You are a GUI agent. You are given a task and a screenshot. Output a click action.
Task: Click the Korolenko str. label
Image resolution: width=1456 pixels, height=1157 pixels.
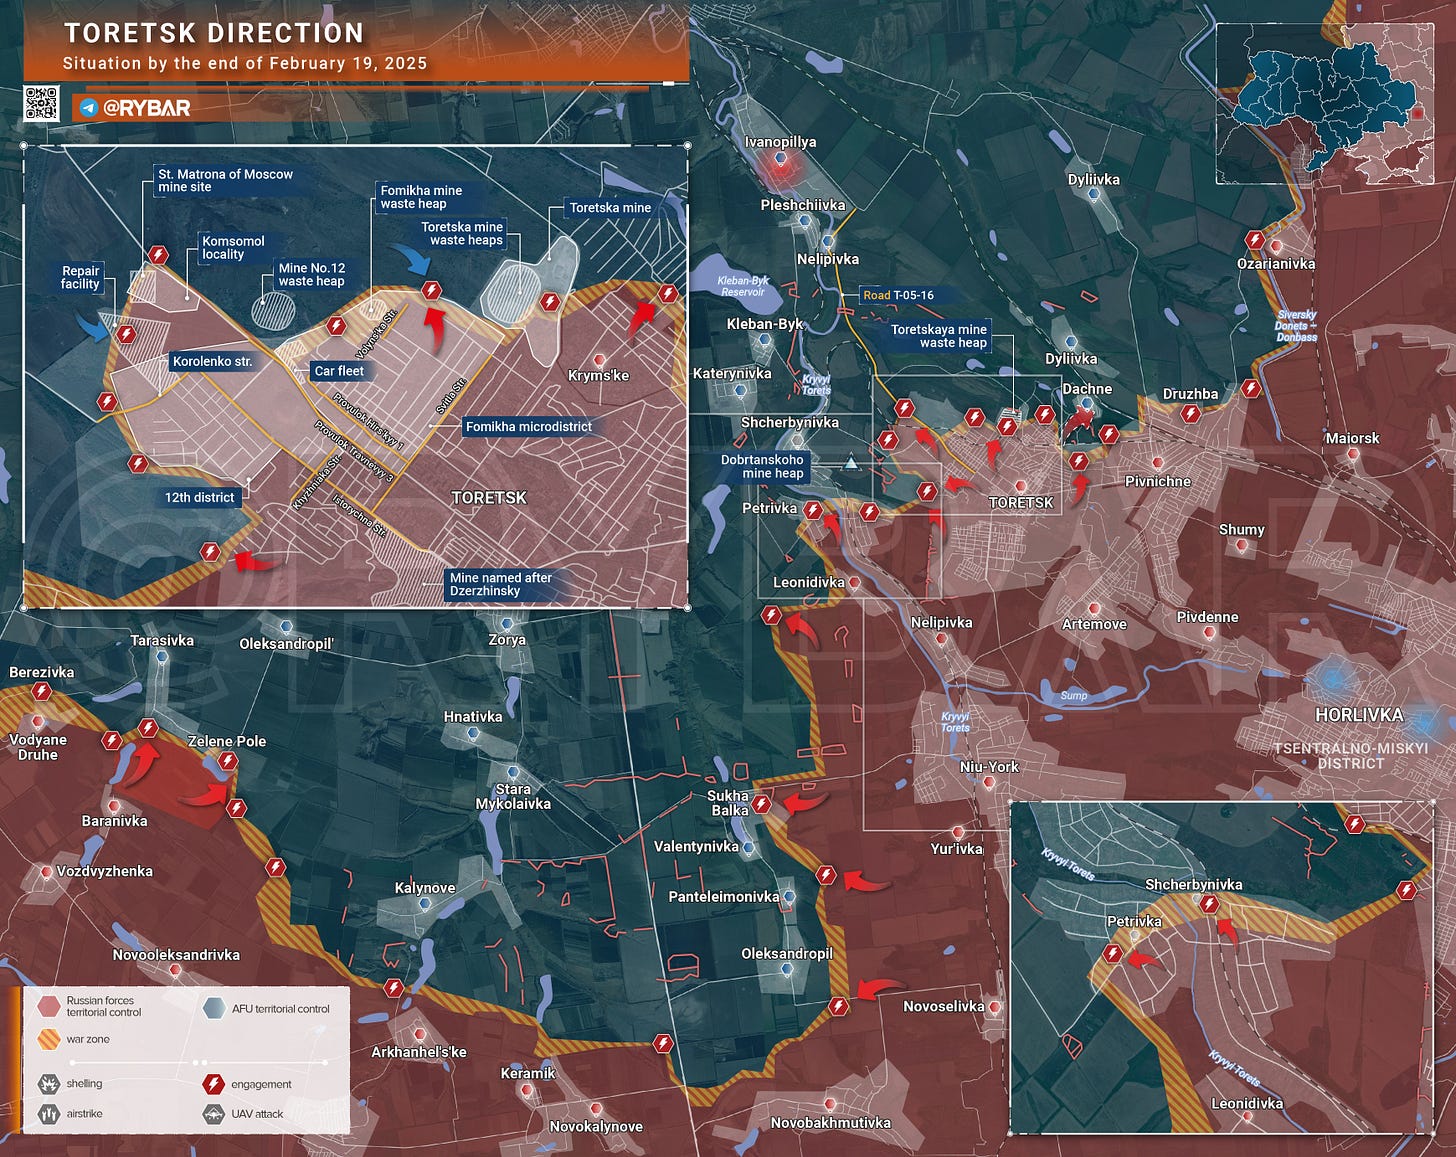pos(212,361)
